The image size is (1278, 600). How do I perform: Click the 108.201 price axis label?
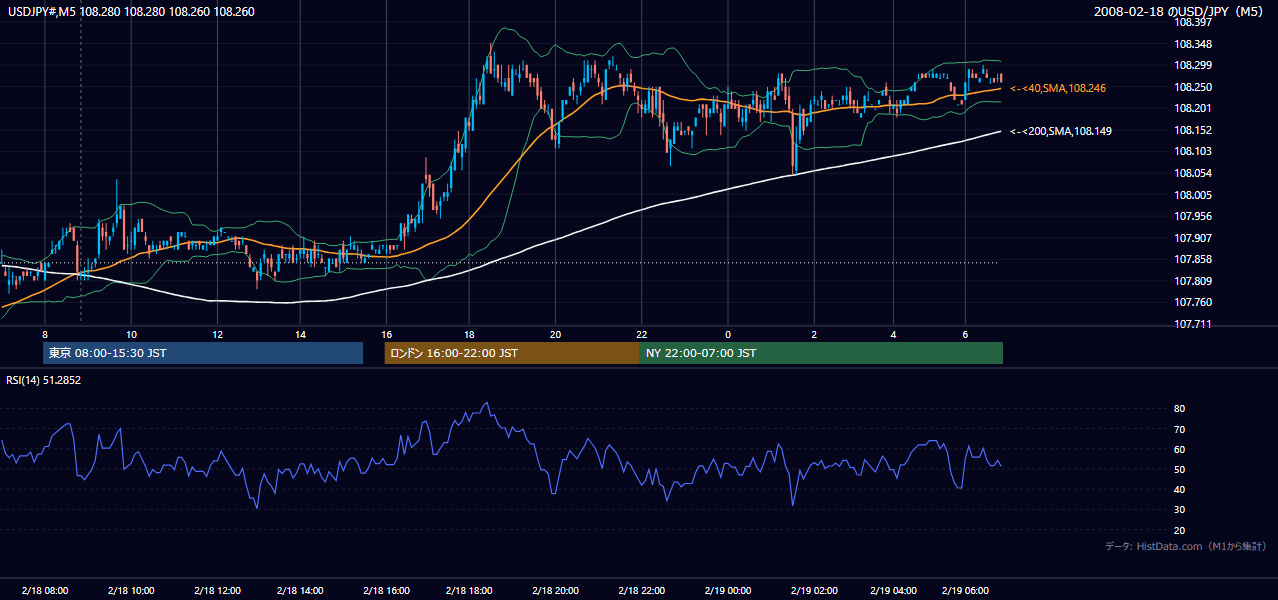[x=1193, y=108]
